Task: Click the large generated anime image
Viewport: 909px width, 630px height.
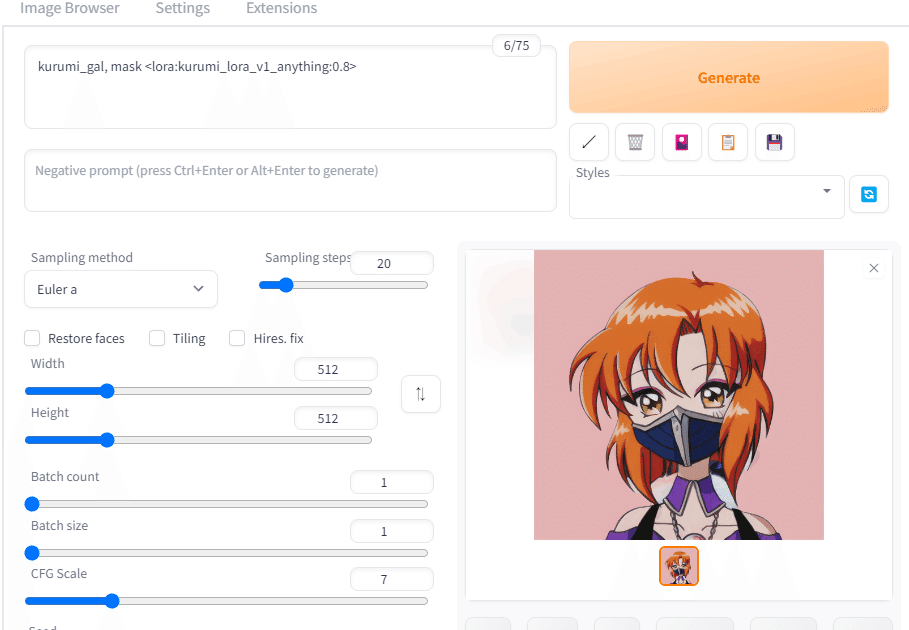Action: pos(679,395)
